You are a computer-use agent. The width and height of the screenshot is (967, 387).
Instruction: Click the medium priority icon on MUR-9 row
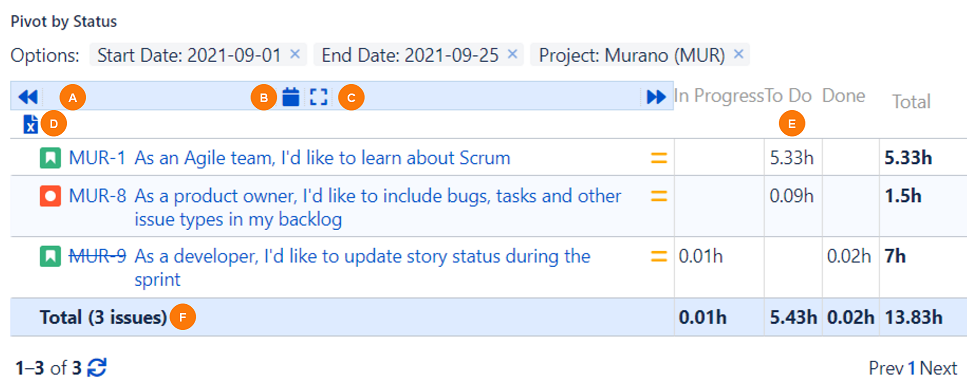(x=659, y=256)
